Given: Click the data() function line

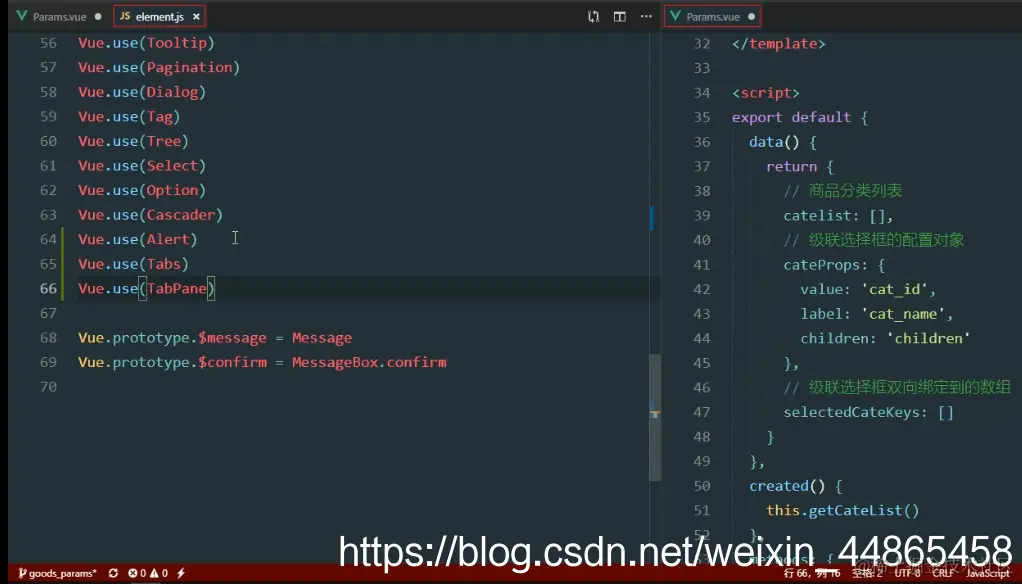Looking at the screenshot, I should 782,142.
